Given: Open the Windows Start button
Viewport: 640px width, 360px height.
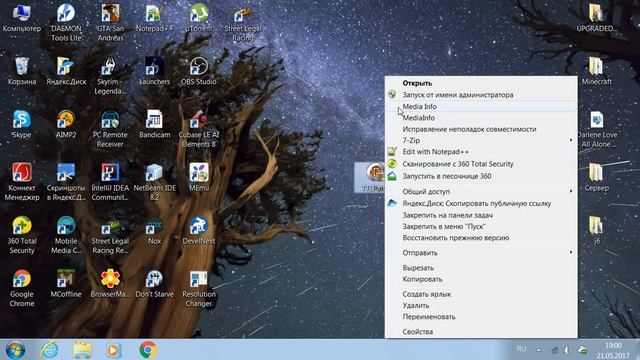Looking at the screenshot, I should pos(15,350).
